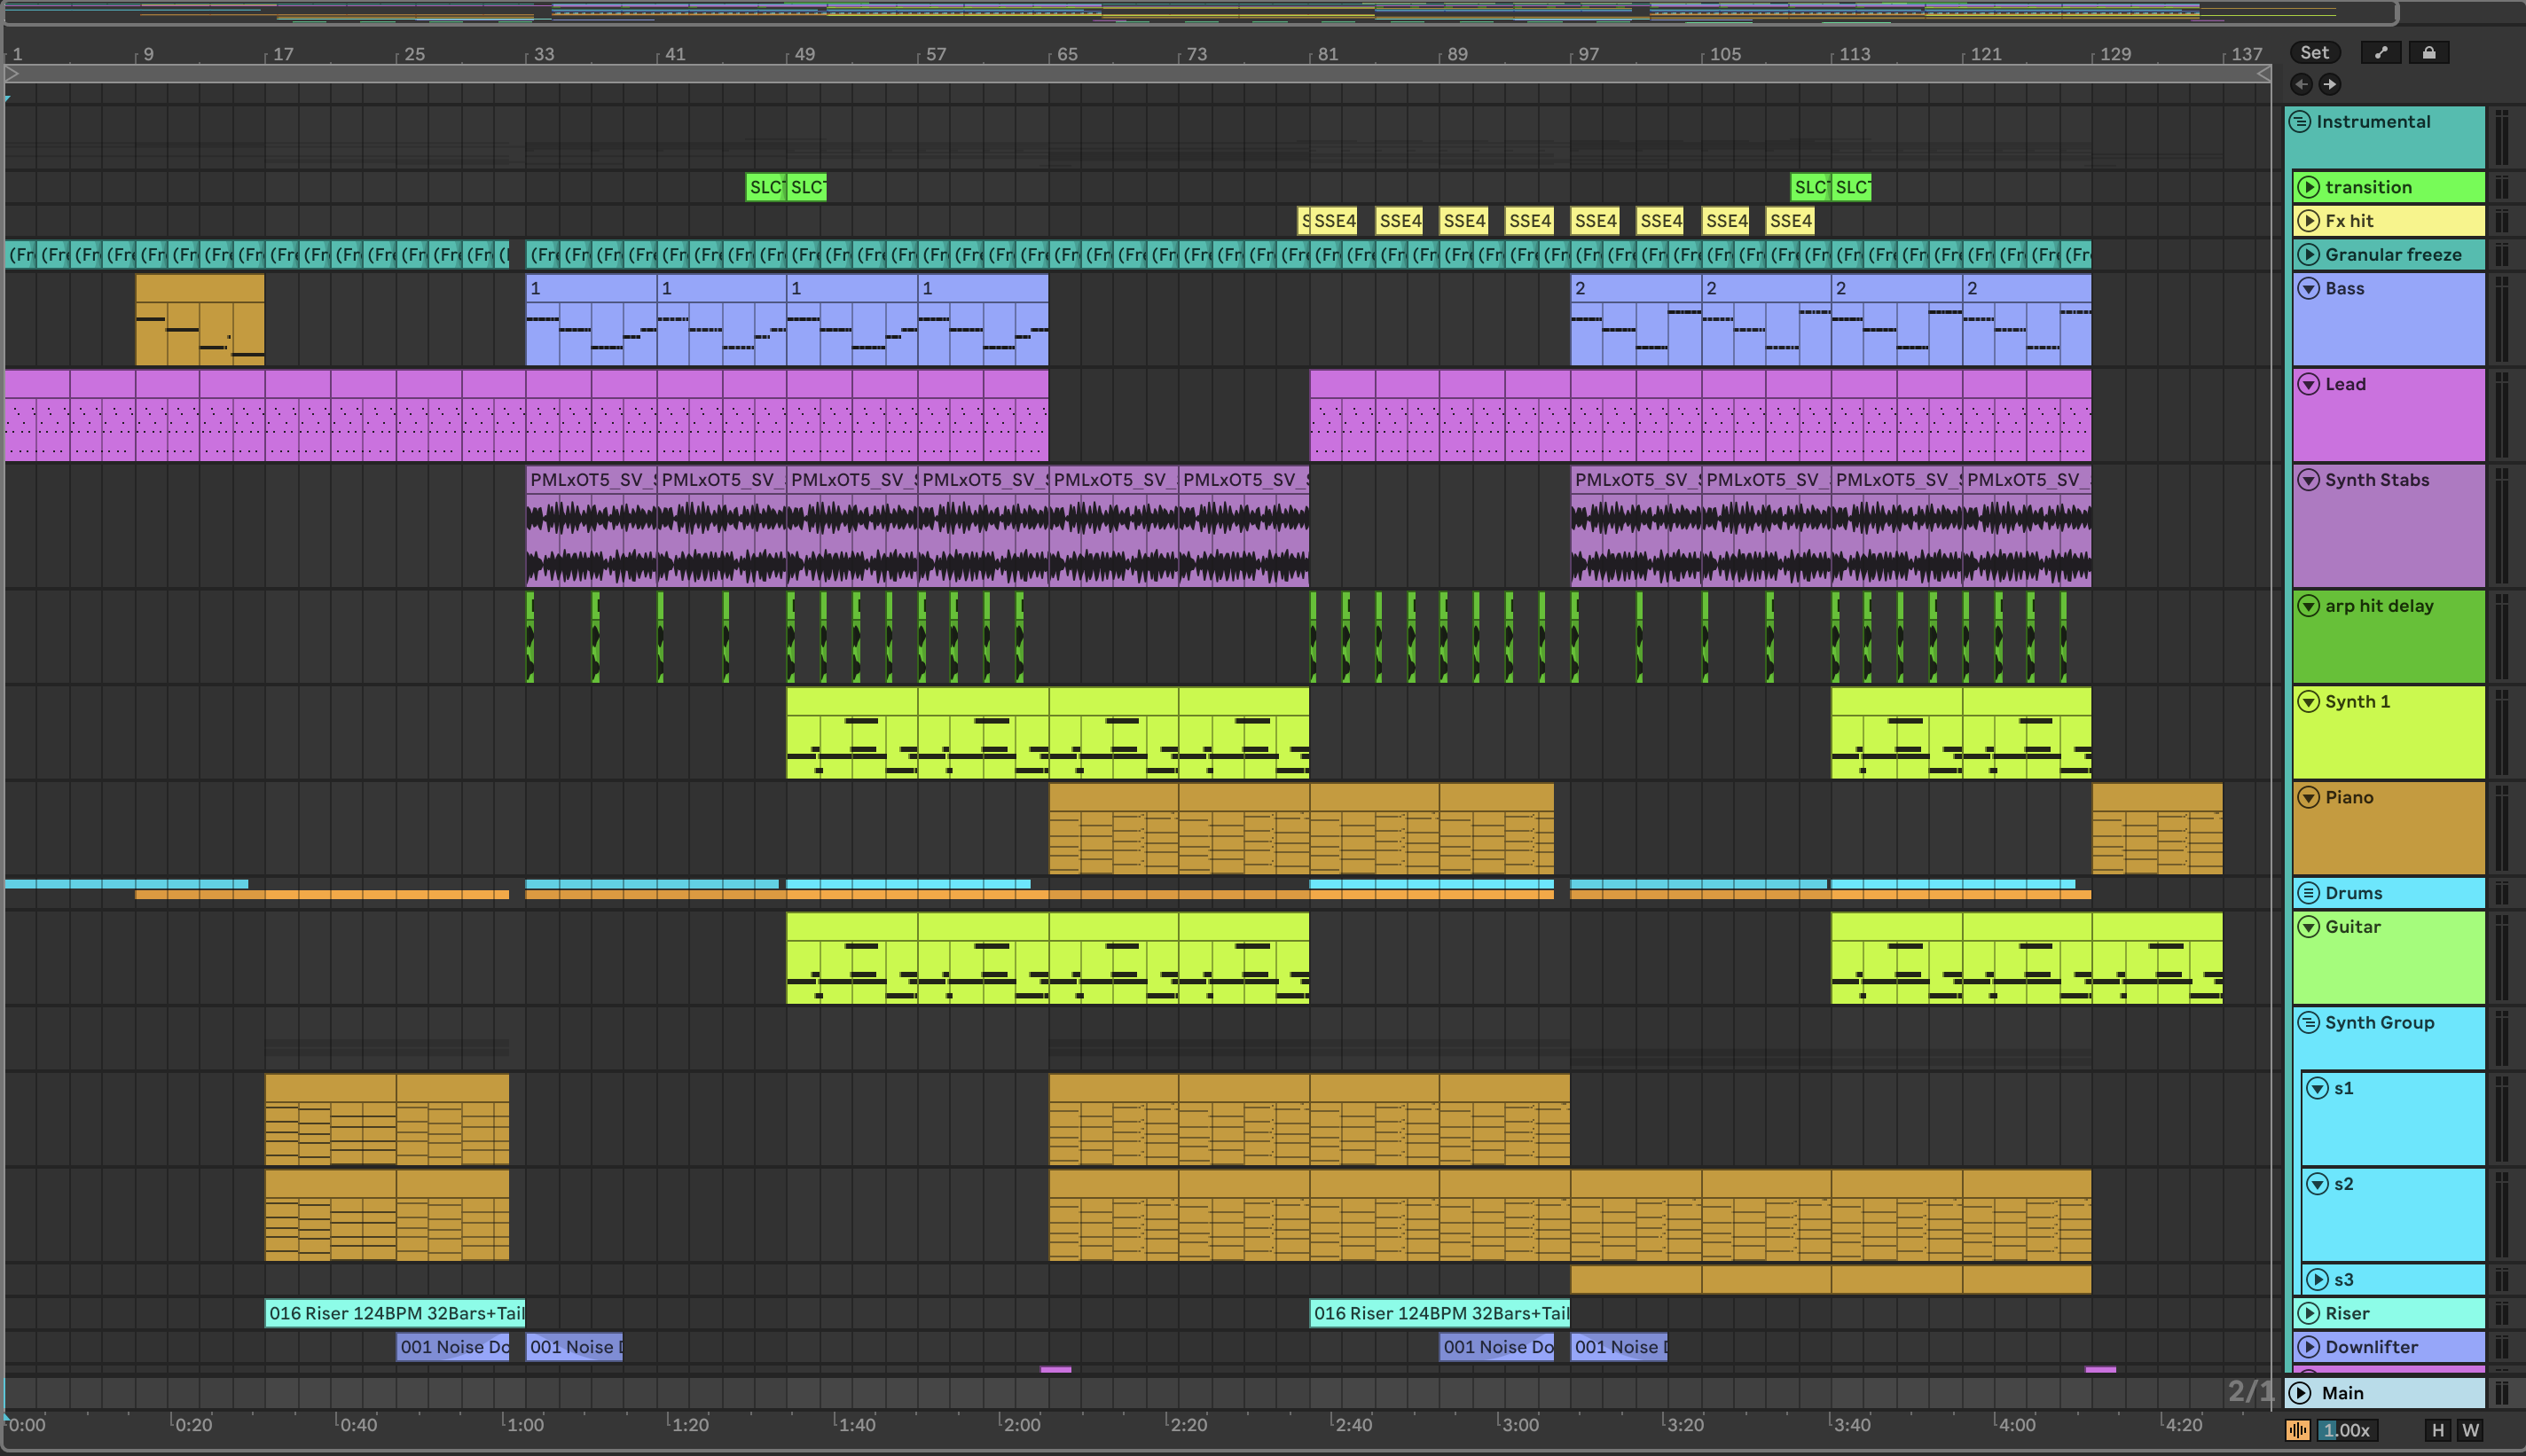This screenshot has height=1456, width=2526.
Task: Toggle the orange waveform view icon
Action: click(2298, 1430)
